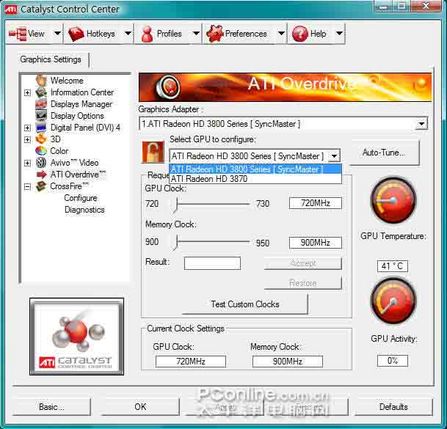Click the Welcome icon in the tree
Screen dimensions: 447x429
tap(41, 80)
